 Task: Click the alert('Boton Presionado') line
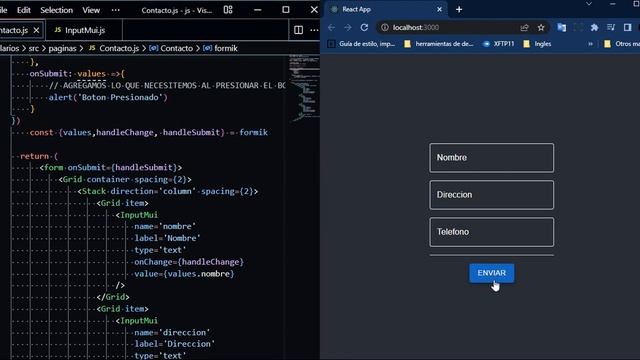[x=108, y=97]
